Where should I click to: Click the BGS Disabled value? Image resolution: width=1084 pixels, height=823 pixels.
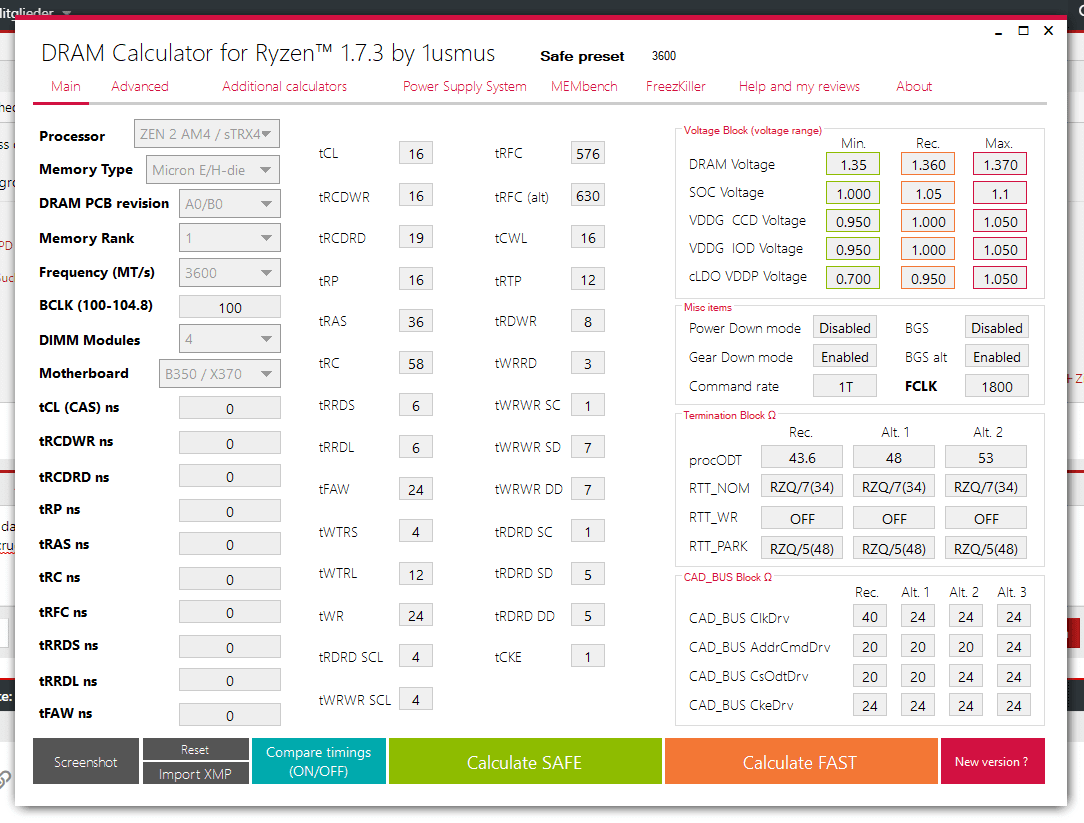coord(997,328)
